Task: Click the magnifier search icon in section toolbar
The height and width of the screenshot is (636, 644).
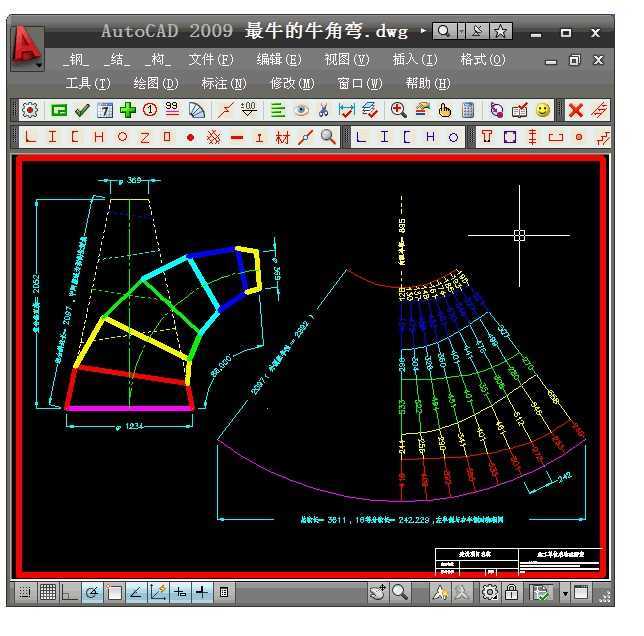Action: pyautogui.click(x=328, y=137)
